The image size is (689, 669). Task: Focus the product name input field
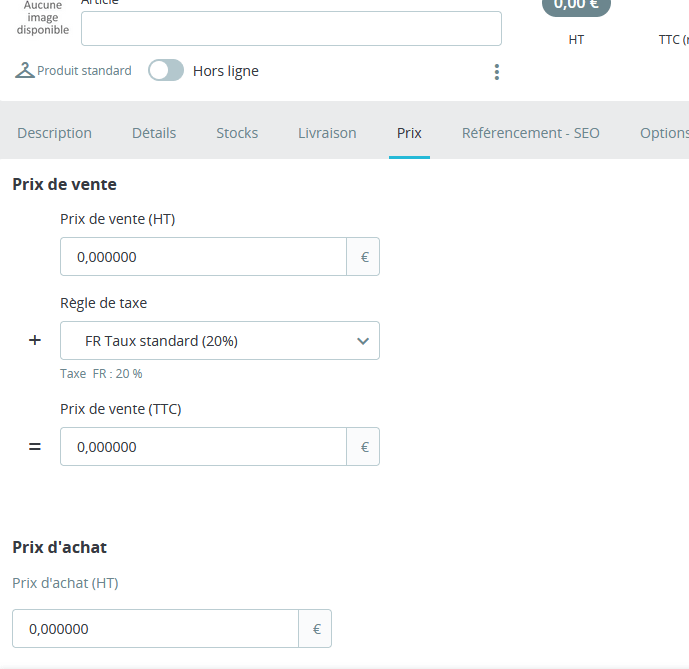[x=291, y=29]
